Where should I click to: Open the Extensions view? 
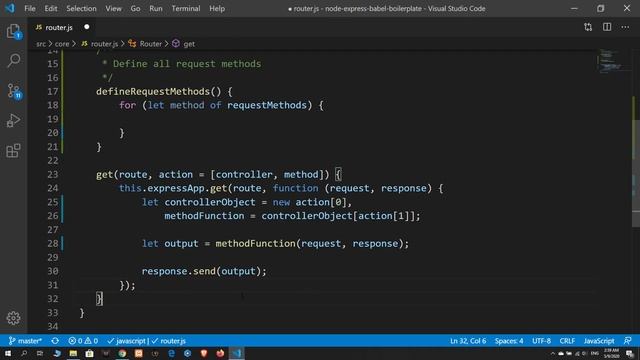click(13, 151)
